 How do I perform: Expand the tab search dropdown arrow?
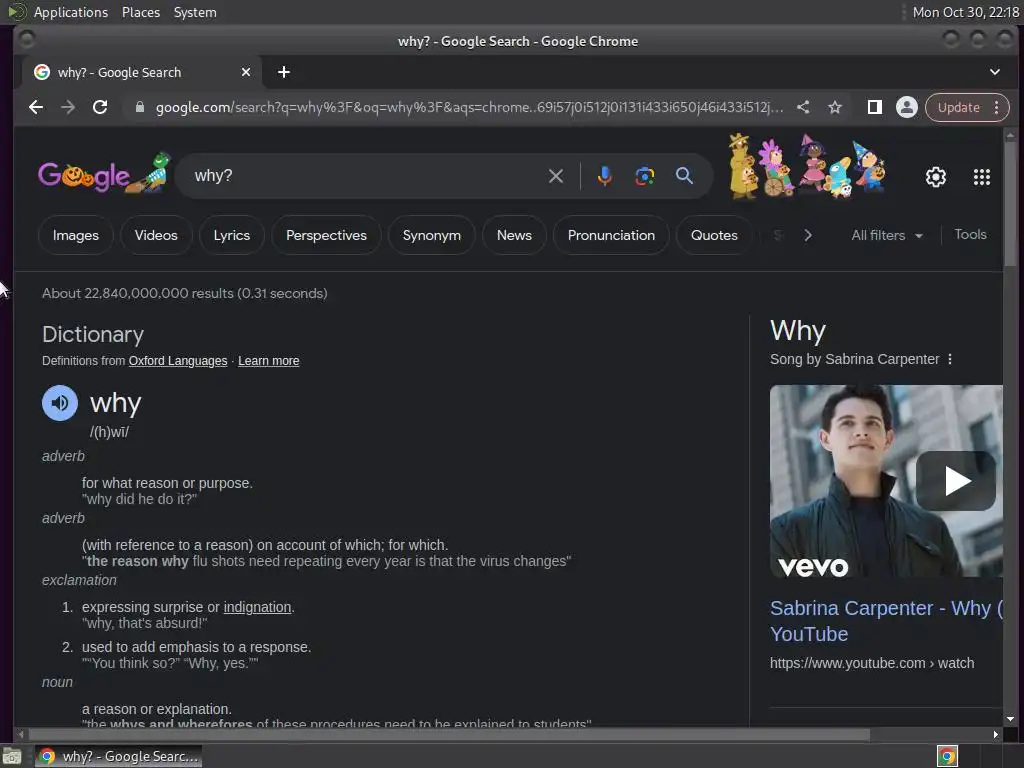[x=995, y=72]
